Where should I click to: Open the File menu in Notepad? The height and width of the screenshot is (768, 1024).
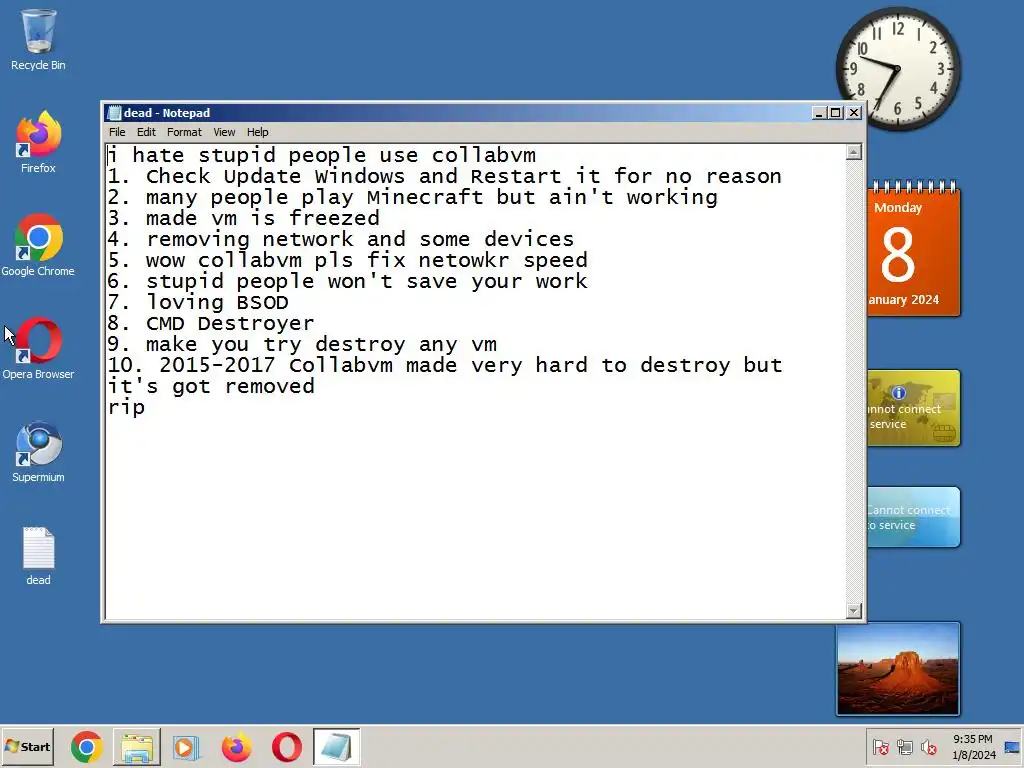point(117,132)
